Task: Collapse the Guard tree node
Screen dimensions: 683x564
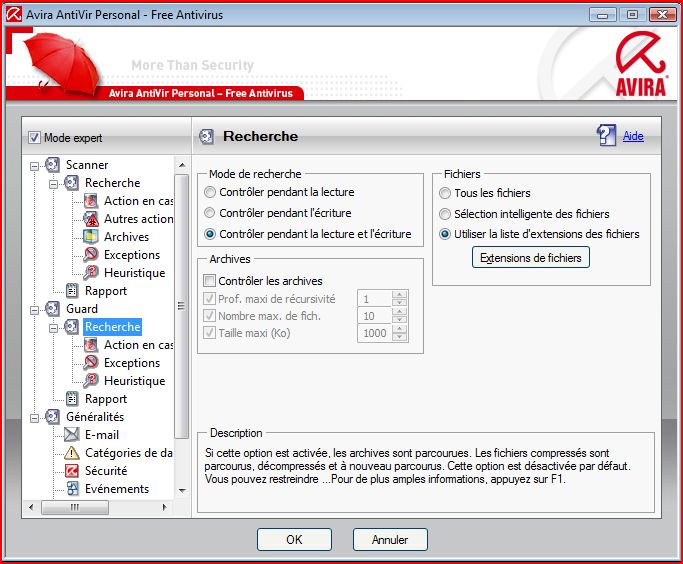Action: pyautogui.click(x=34, y=310)
